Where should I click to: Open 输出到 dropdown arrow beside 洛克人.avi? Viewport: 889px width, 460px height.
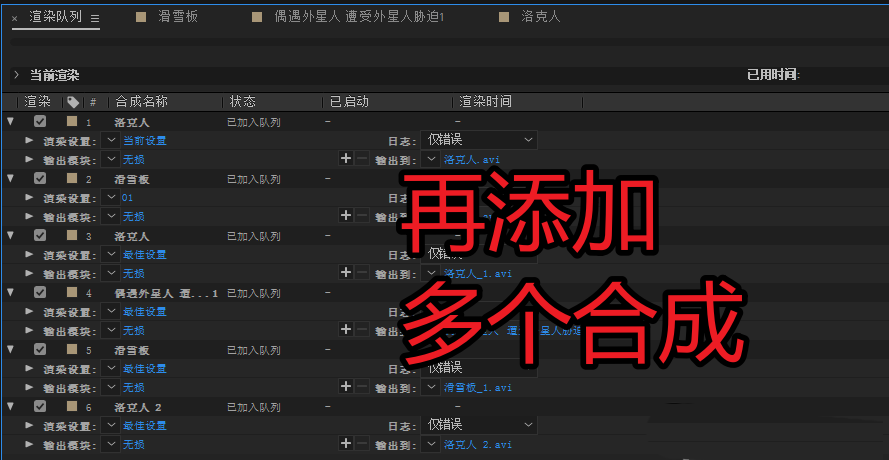tap(432, 159)
